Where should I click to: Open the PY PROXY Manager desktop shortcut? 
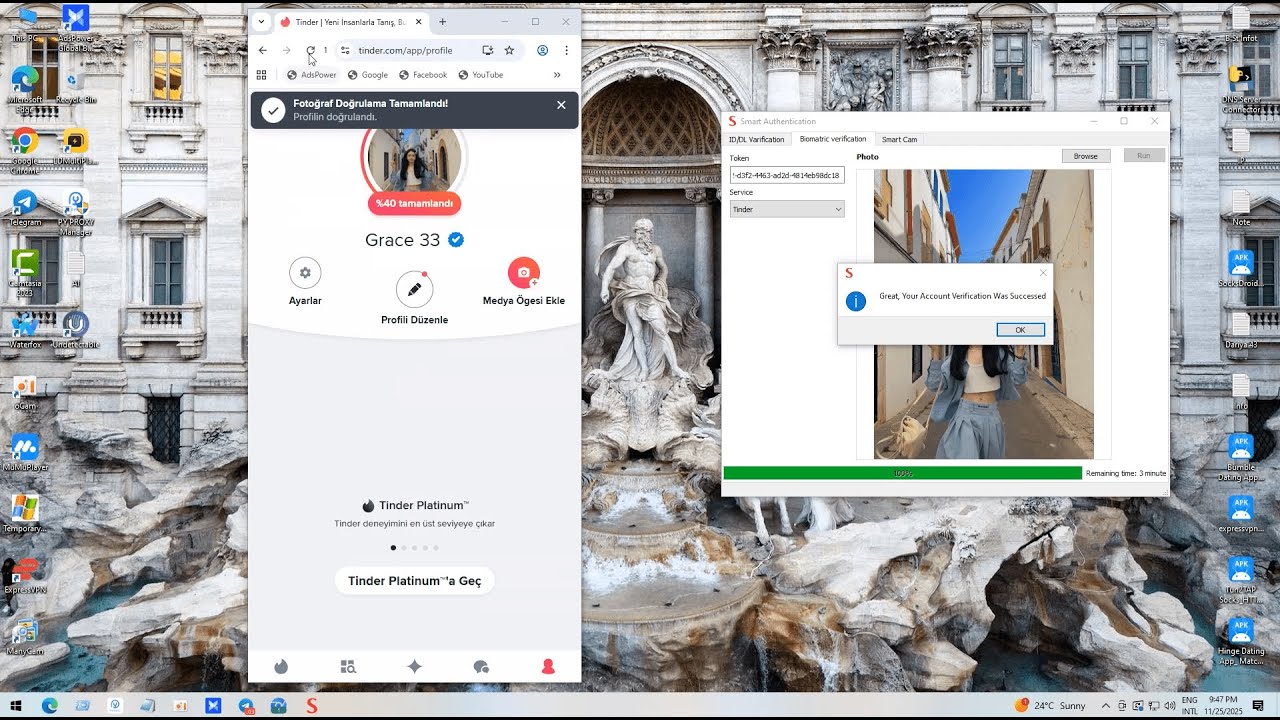(x=76, y=213)
